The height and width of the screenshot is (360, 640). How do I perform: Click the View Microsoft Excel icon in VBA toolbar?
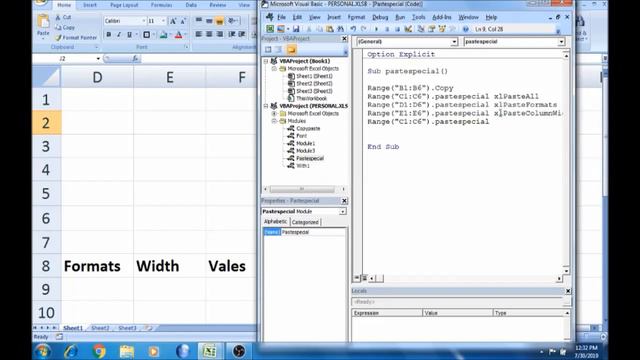pyautogui.click(x=270, y=29)
